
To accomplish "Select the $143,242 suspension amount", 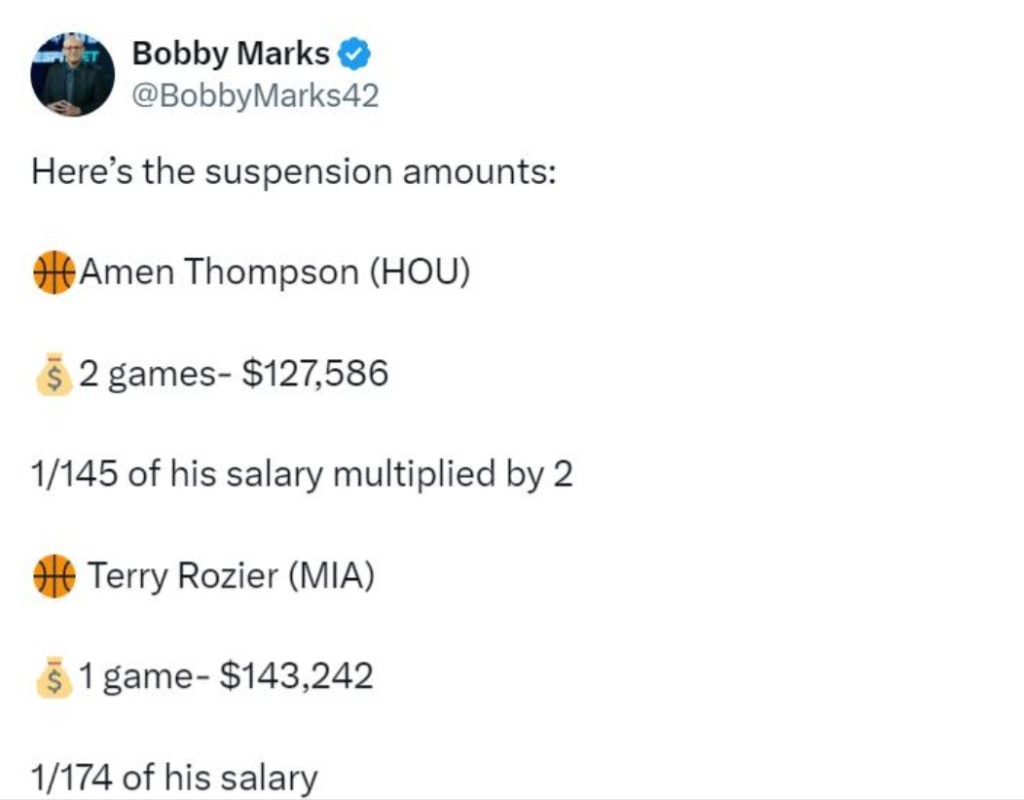I will tap(296, 677).
